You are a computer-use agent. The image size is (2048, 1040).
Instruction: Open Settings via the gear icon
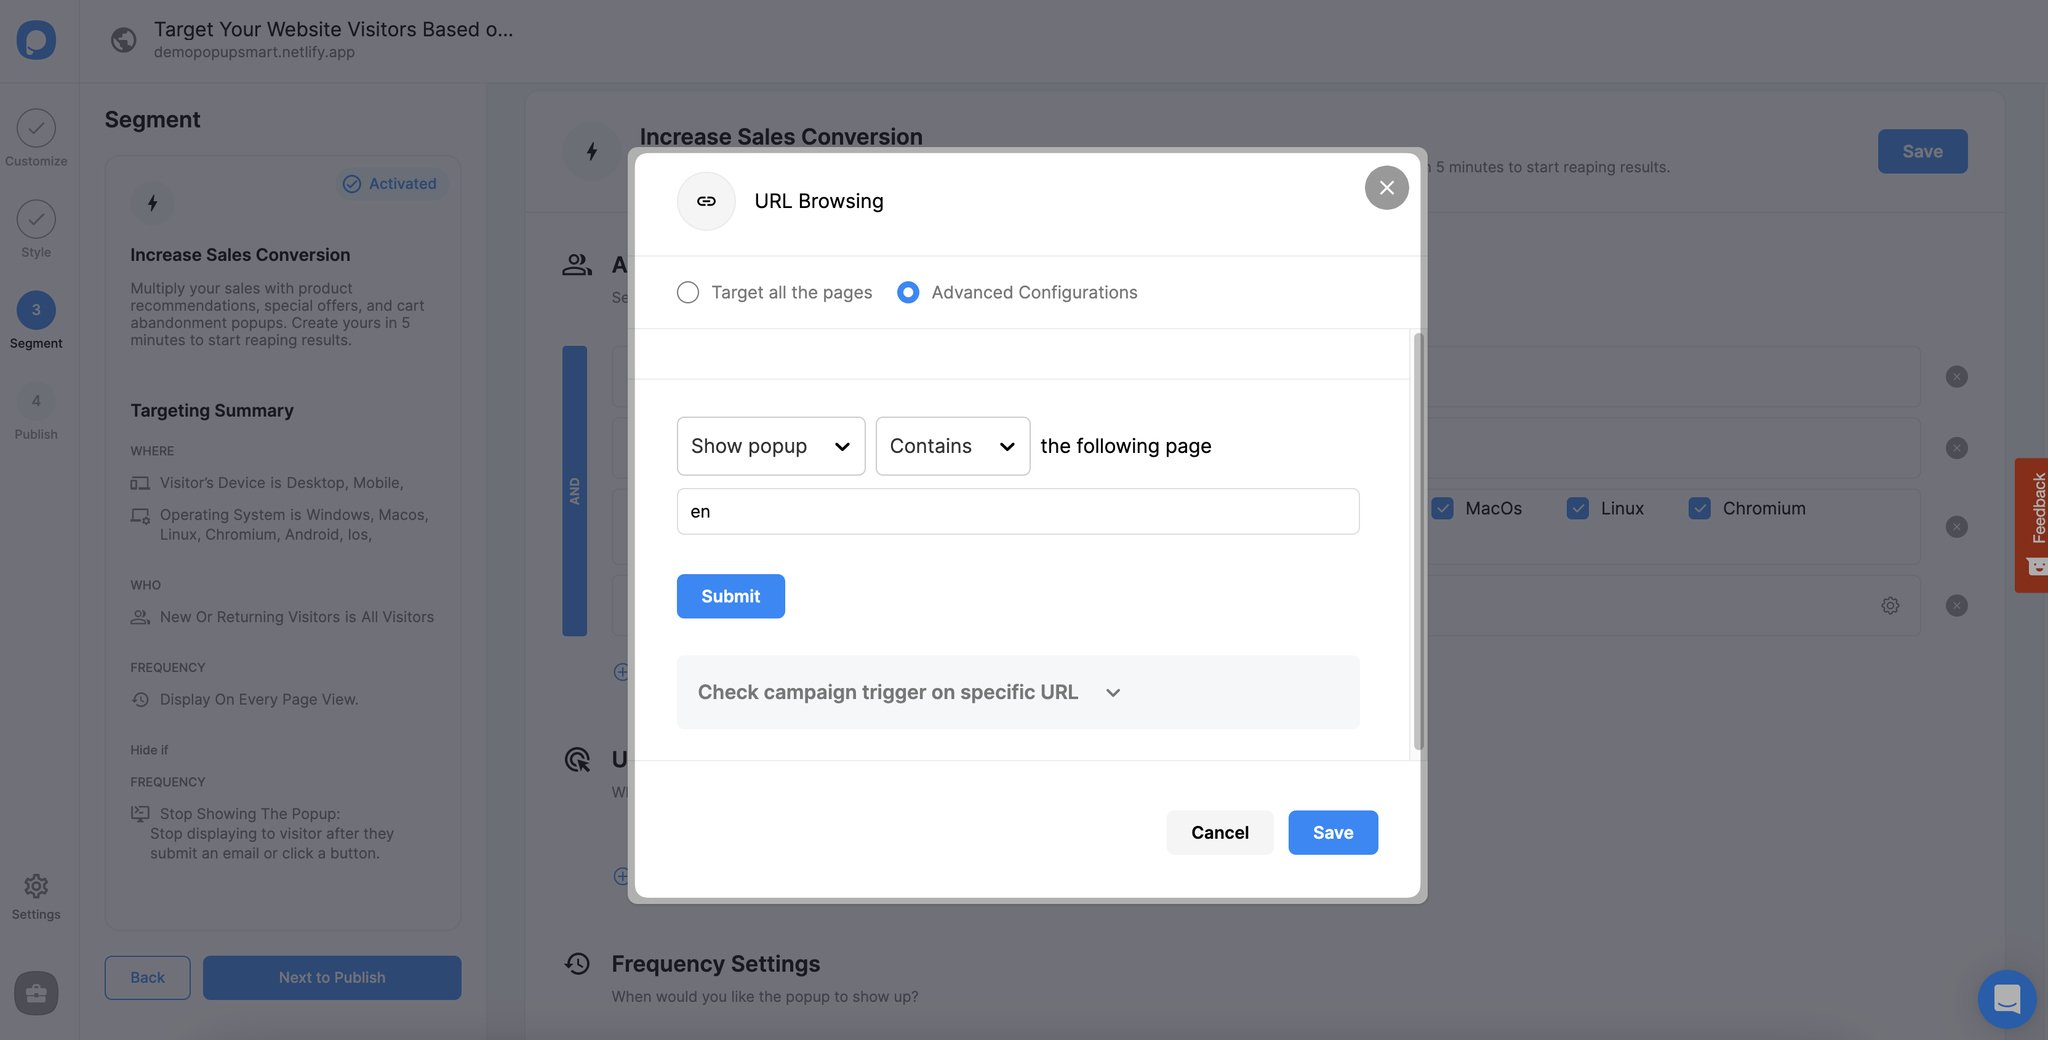tap(36, 885)
